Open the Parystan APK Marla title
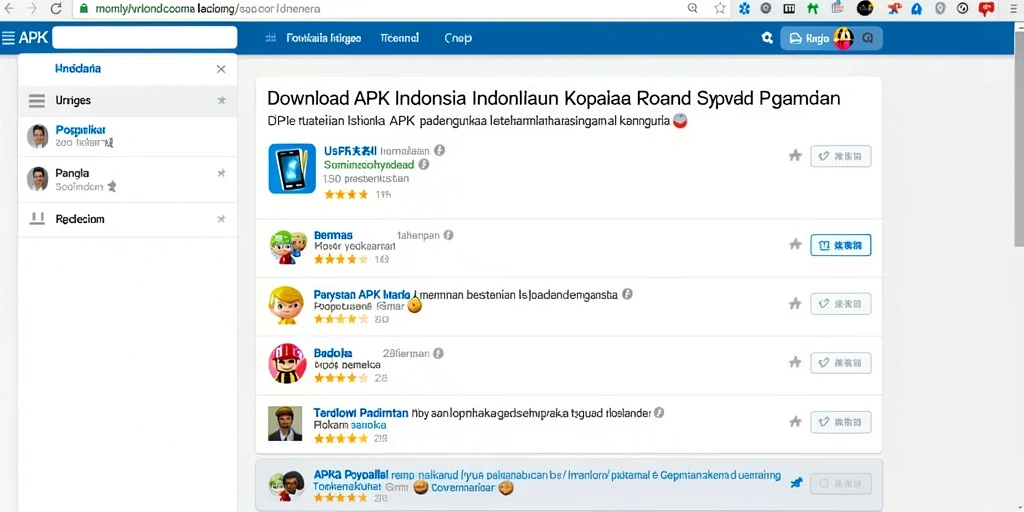Viewport: 1024px width, 512px height. pos(362,295)
